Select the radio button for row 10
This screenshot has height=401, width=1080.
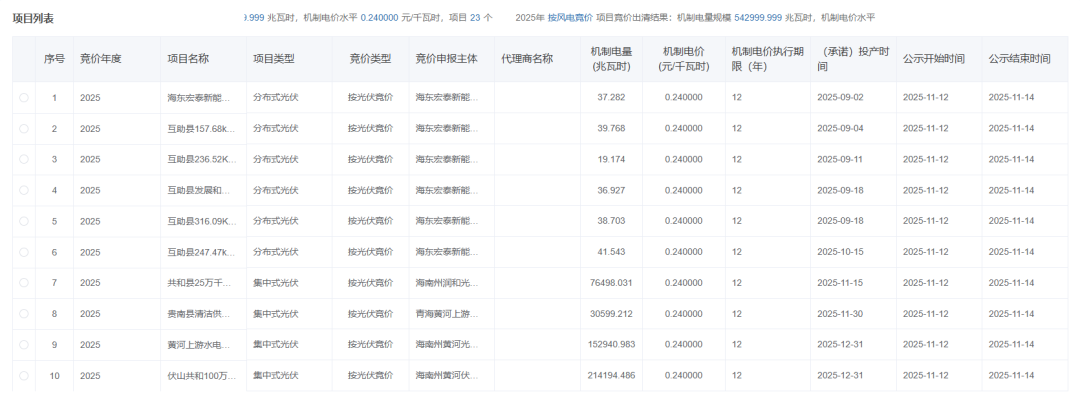click(24, 376)
